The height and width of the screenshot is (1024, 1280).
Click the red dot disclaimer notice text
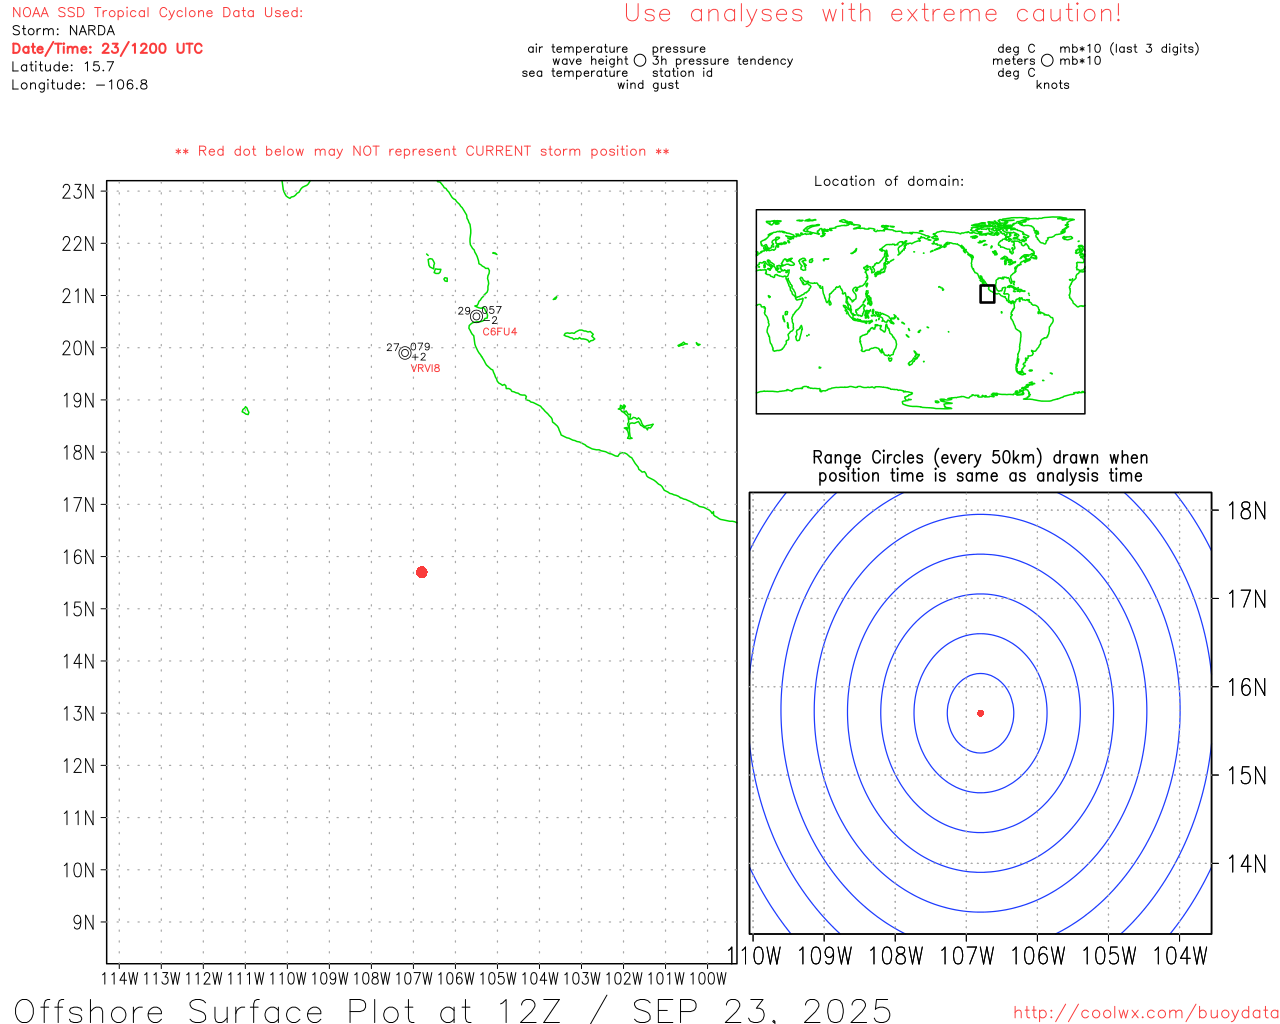422,151
